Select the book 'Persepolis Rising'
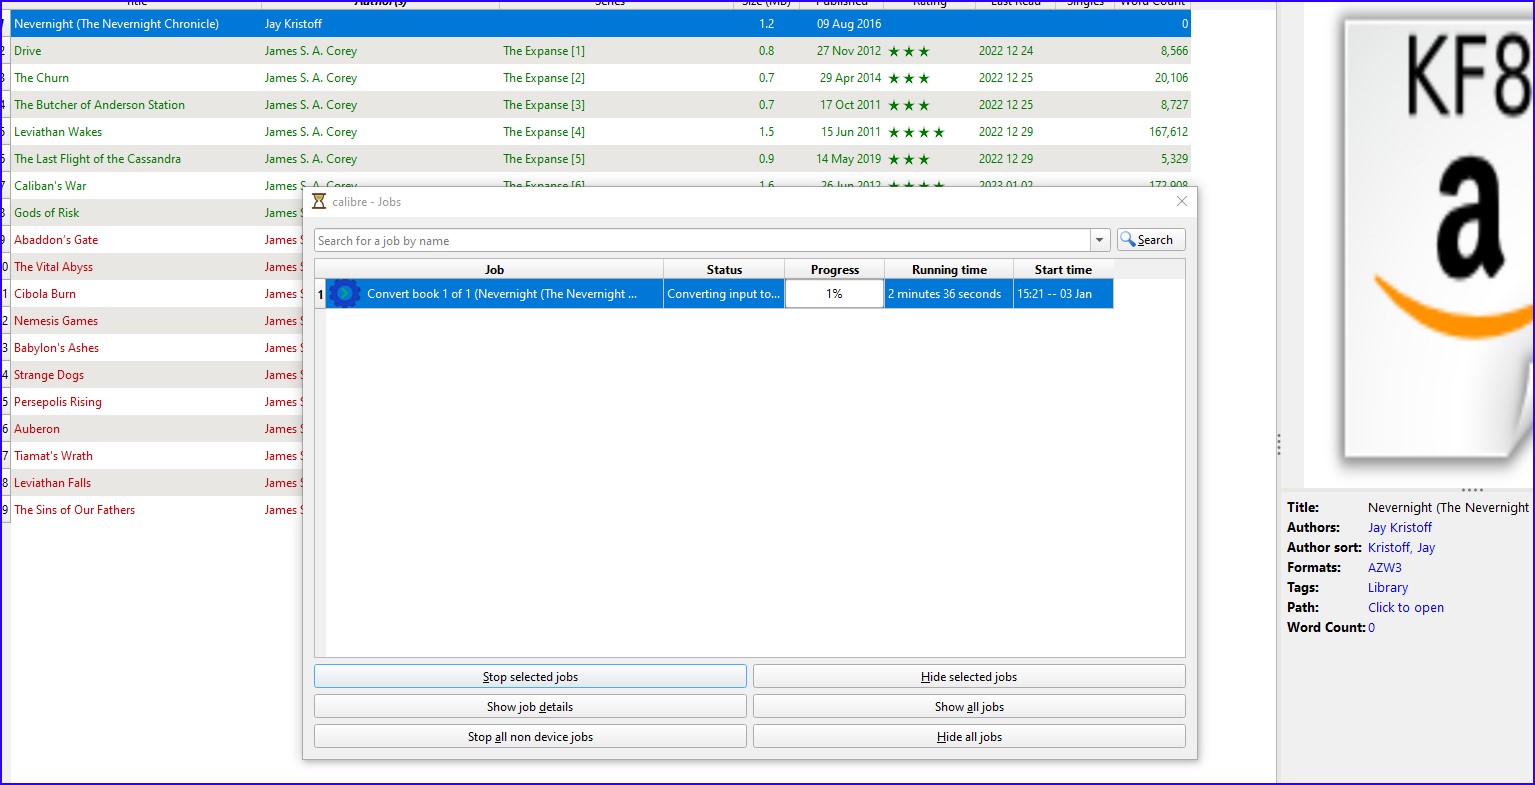The image size is (1535, 785). coord(58,402)
